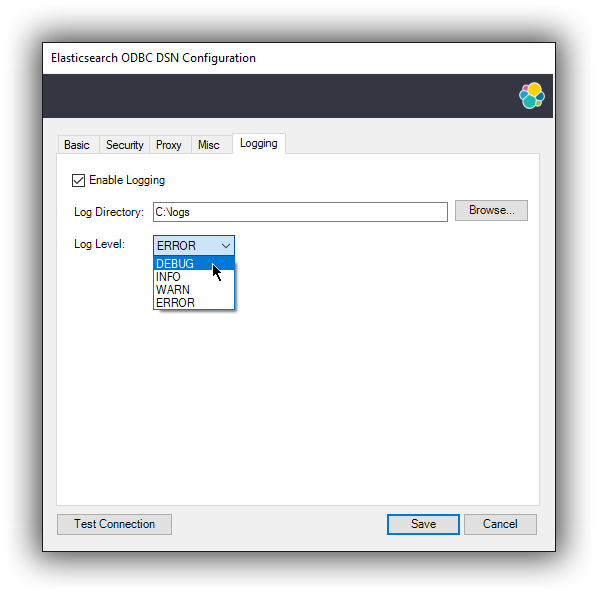Collapse the Log Level combo box
Screen dimensions: 598x594
click(194, 246)
